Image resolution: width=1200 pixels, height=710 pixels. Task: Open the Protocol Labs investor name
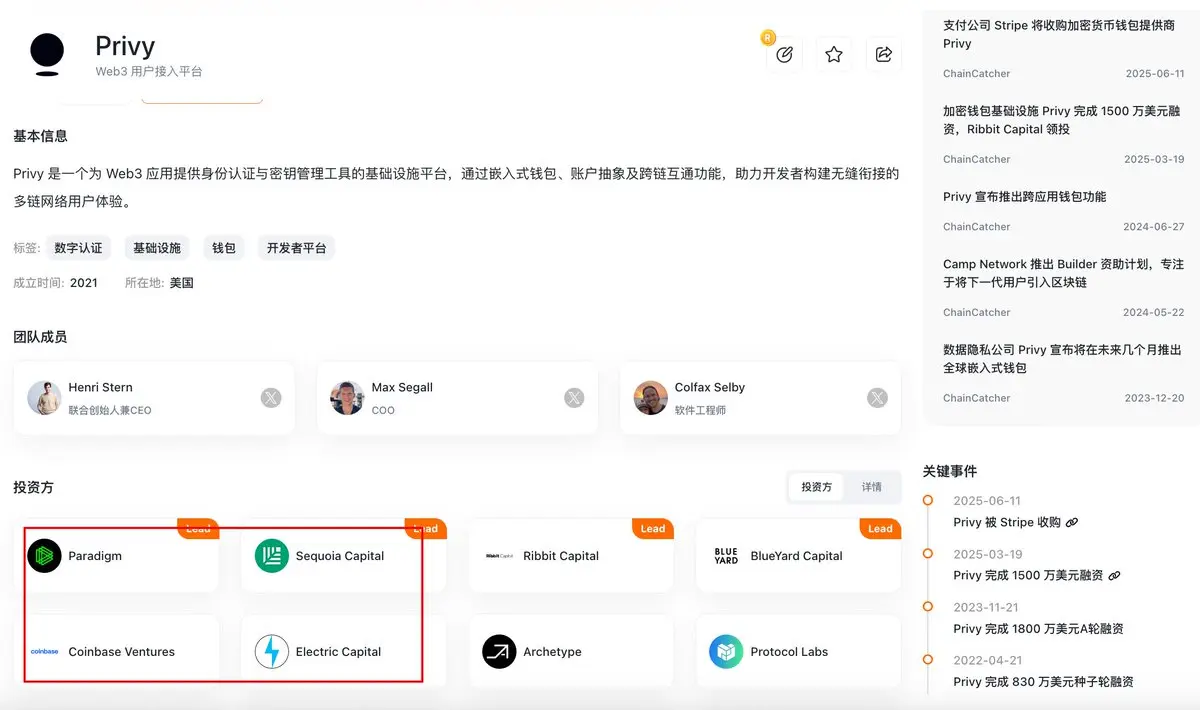[789, 652]
